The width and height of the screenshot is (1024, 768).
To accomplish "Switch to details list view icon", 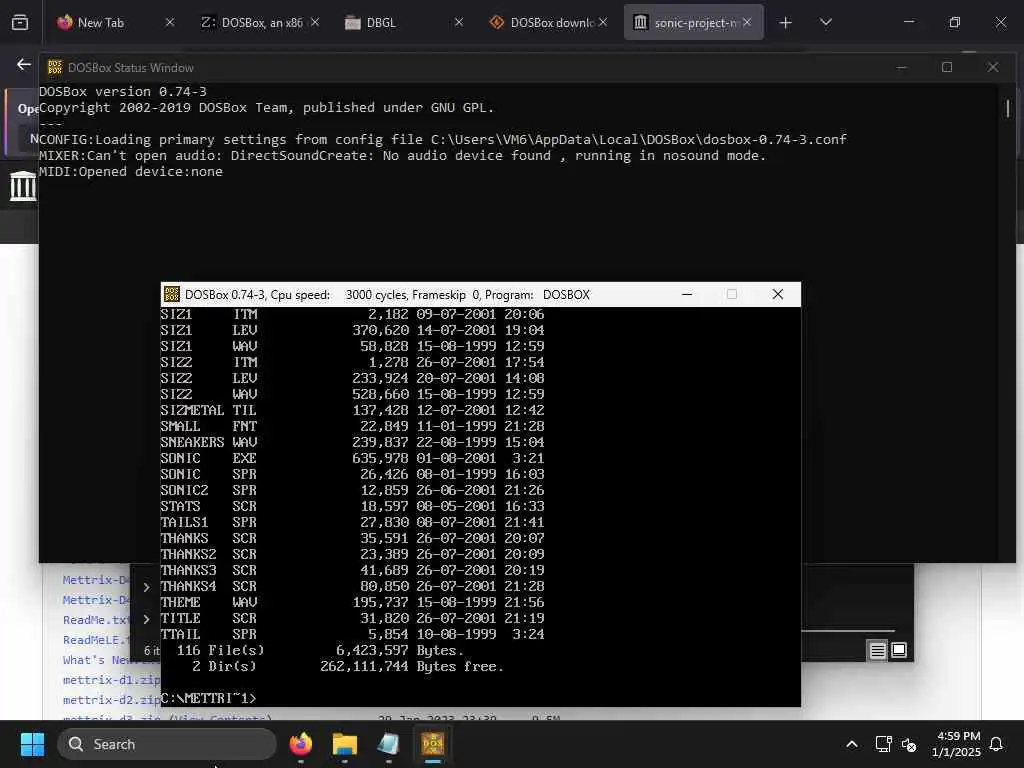I will (x=877, y=650).
